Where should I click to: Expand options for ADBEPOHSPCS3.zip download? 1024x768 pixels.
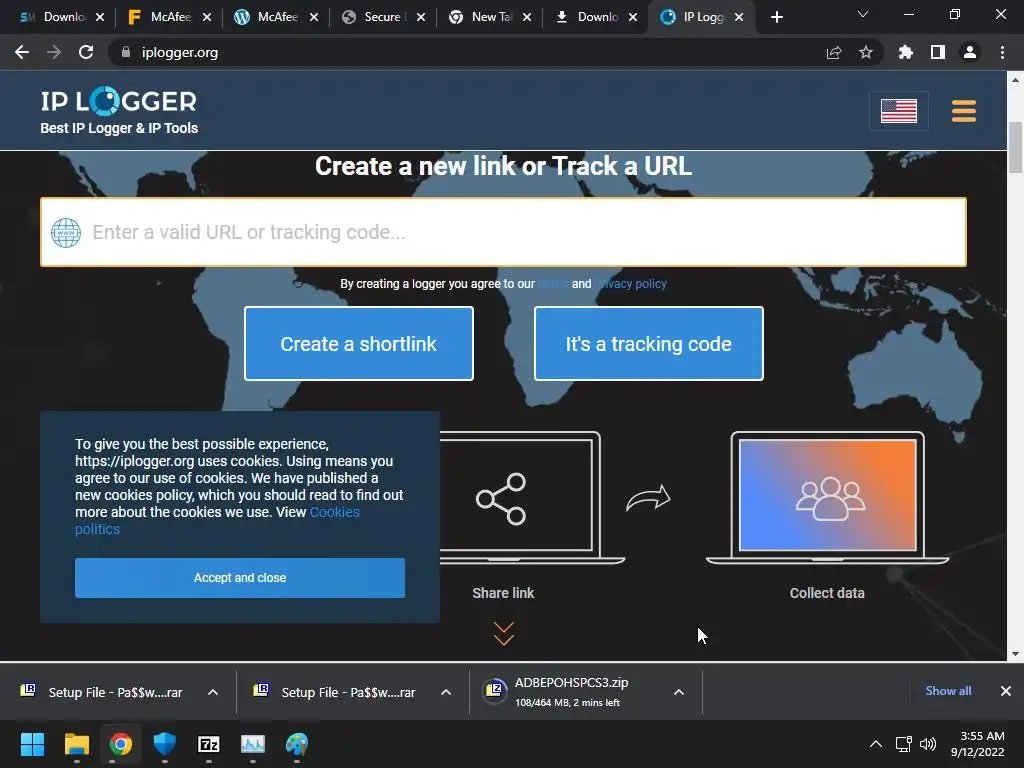[679, 692]
